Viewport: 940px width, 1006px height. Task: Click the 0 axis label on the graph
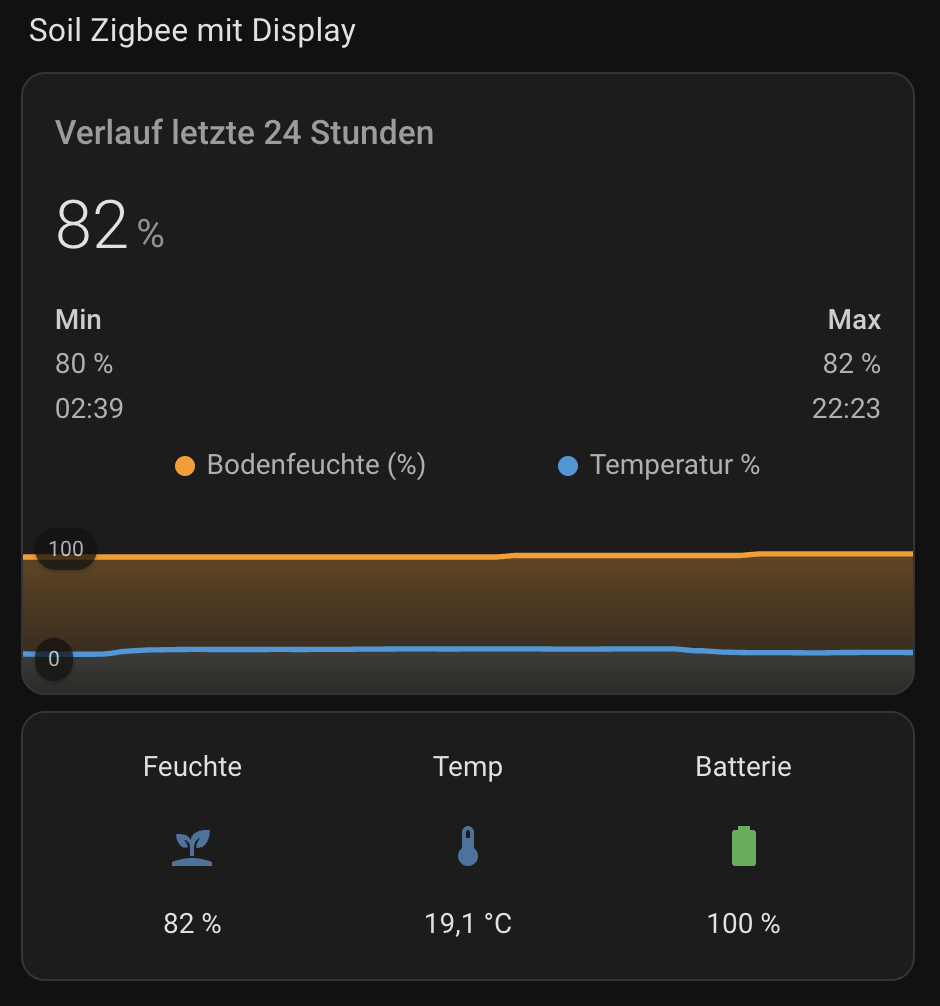click(x=53, y=659)
